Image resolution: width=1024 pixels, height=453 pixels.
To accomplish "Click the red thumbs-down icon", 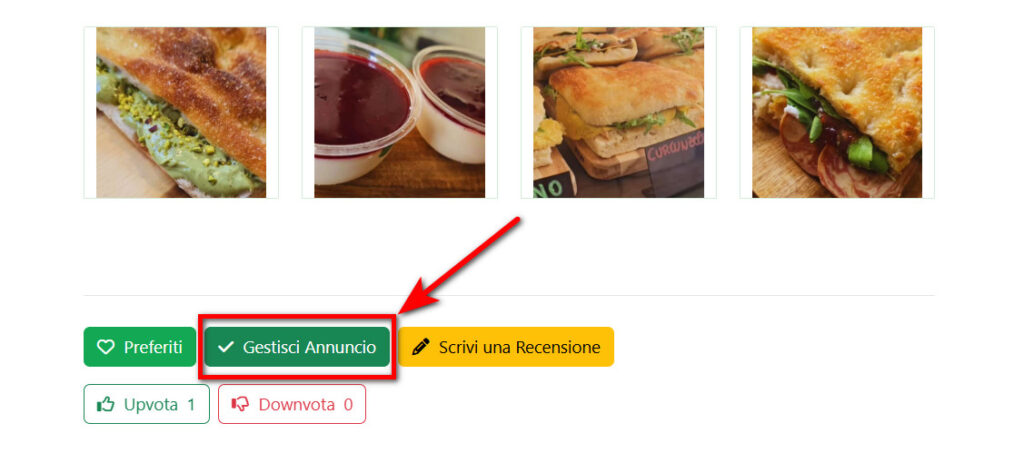I will point(240,405).
